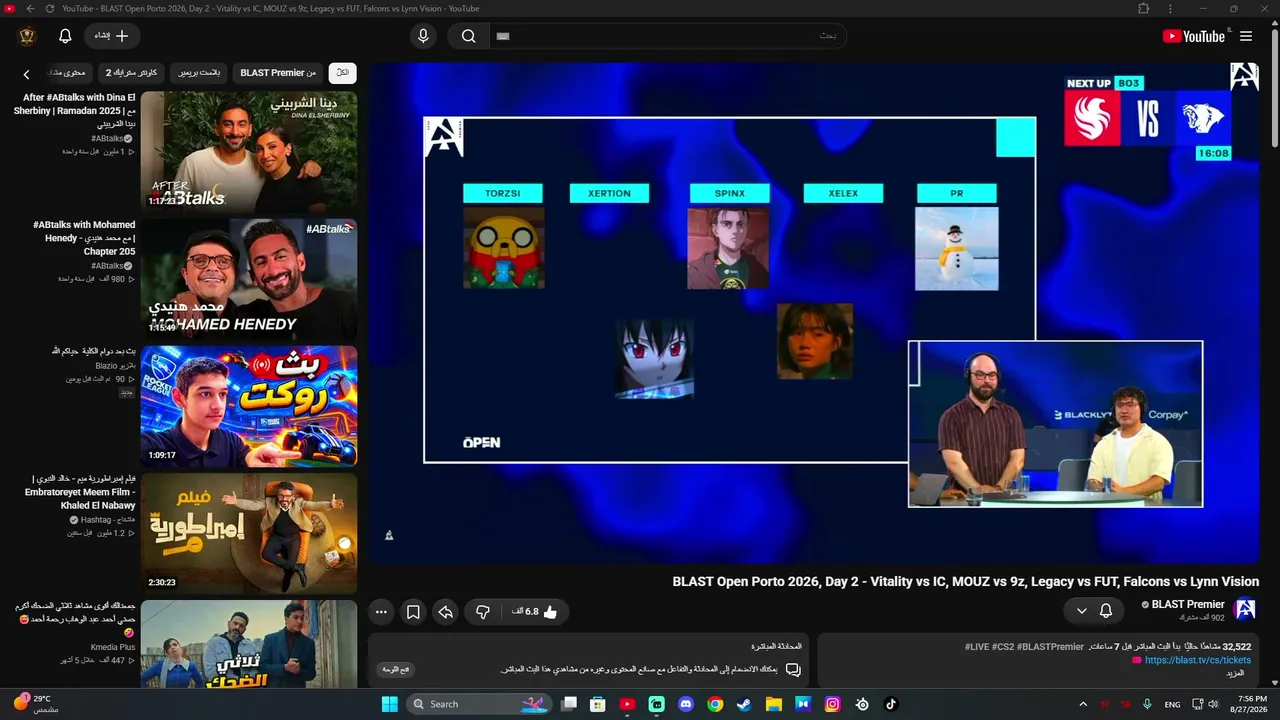Click the ENG language indicator

click(x=1172, y=704)
